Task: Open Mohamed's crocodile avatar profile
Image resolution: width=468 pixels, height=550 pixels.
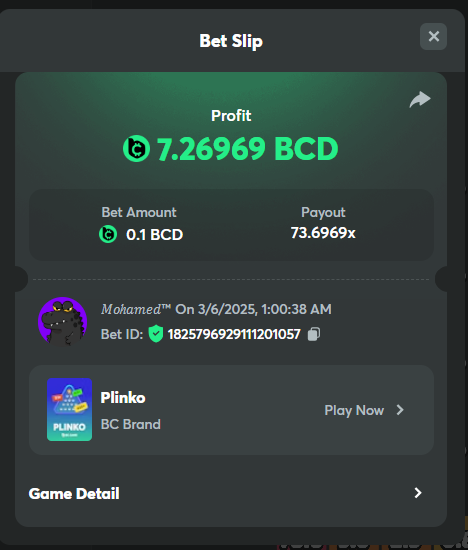Action: click(x=62, y=322)
